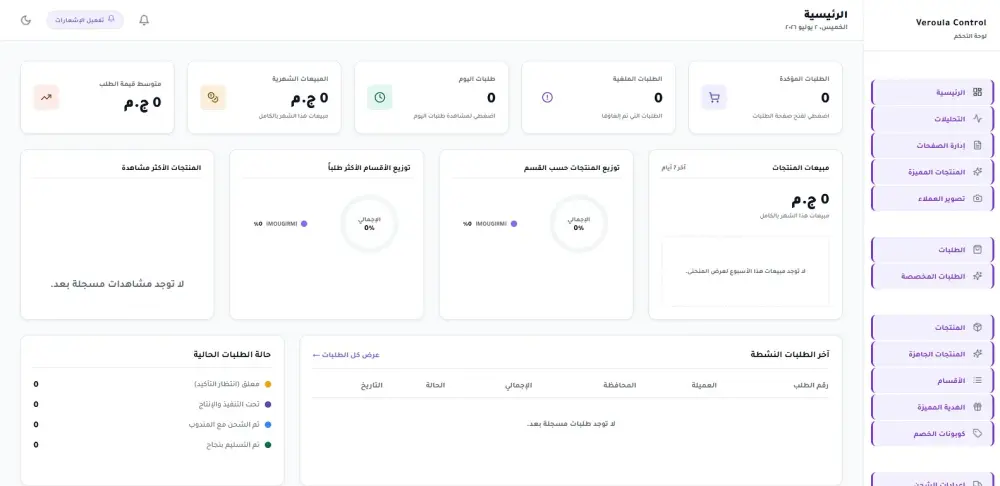The height and width of the screenshot is (486, 1000).
Task: Click the clock icon in طلبات اليوم card
Action: click(x=379, y=98)
